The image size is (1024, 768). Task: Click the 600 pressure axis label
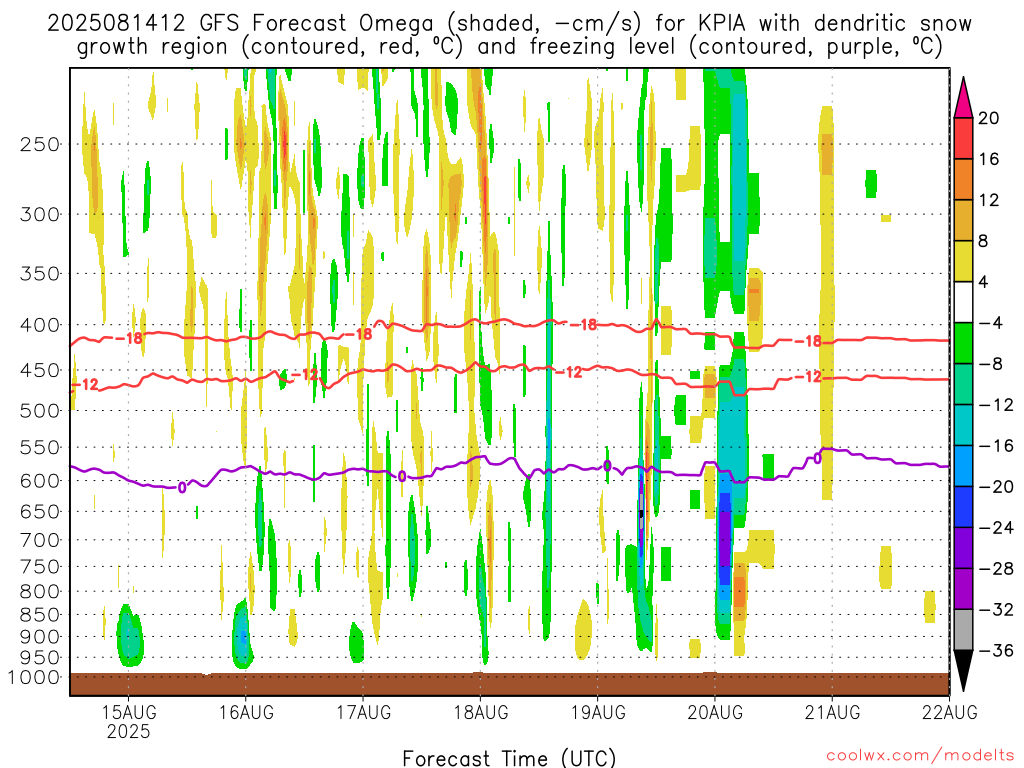[x=40, y=481]
